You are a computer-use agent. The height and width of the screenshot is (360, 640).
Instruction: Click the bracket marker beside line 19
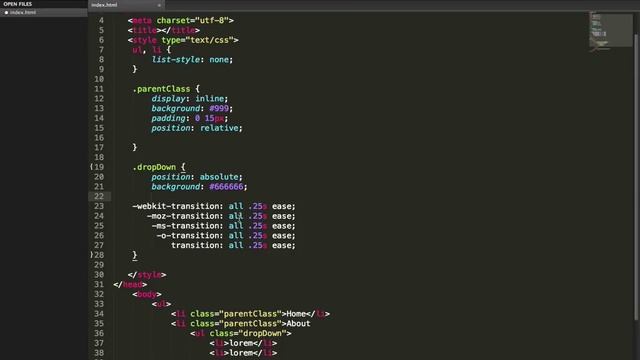coord(91,167)
